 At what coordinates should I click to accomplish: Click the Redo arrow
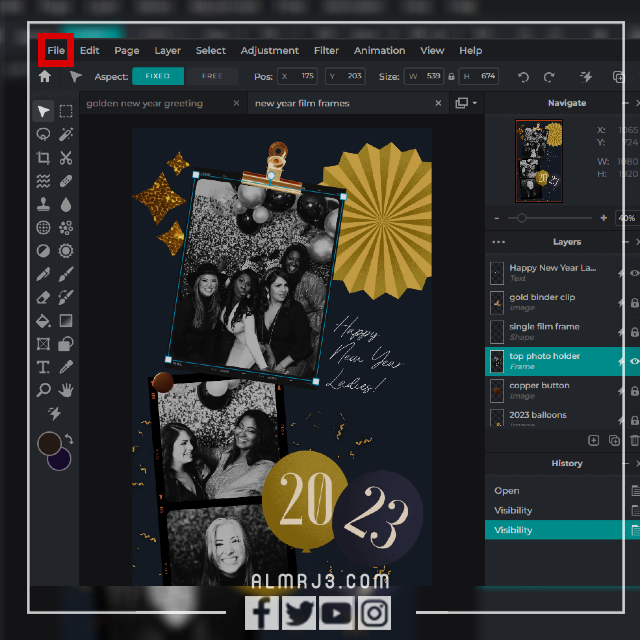(549, 77)
